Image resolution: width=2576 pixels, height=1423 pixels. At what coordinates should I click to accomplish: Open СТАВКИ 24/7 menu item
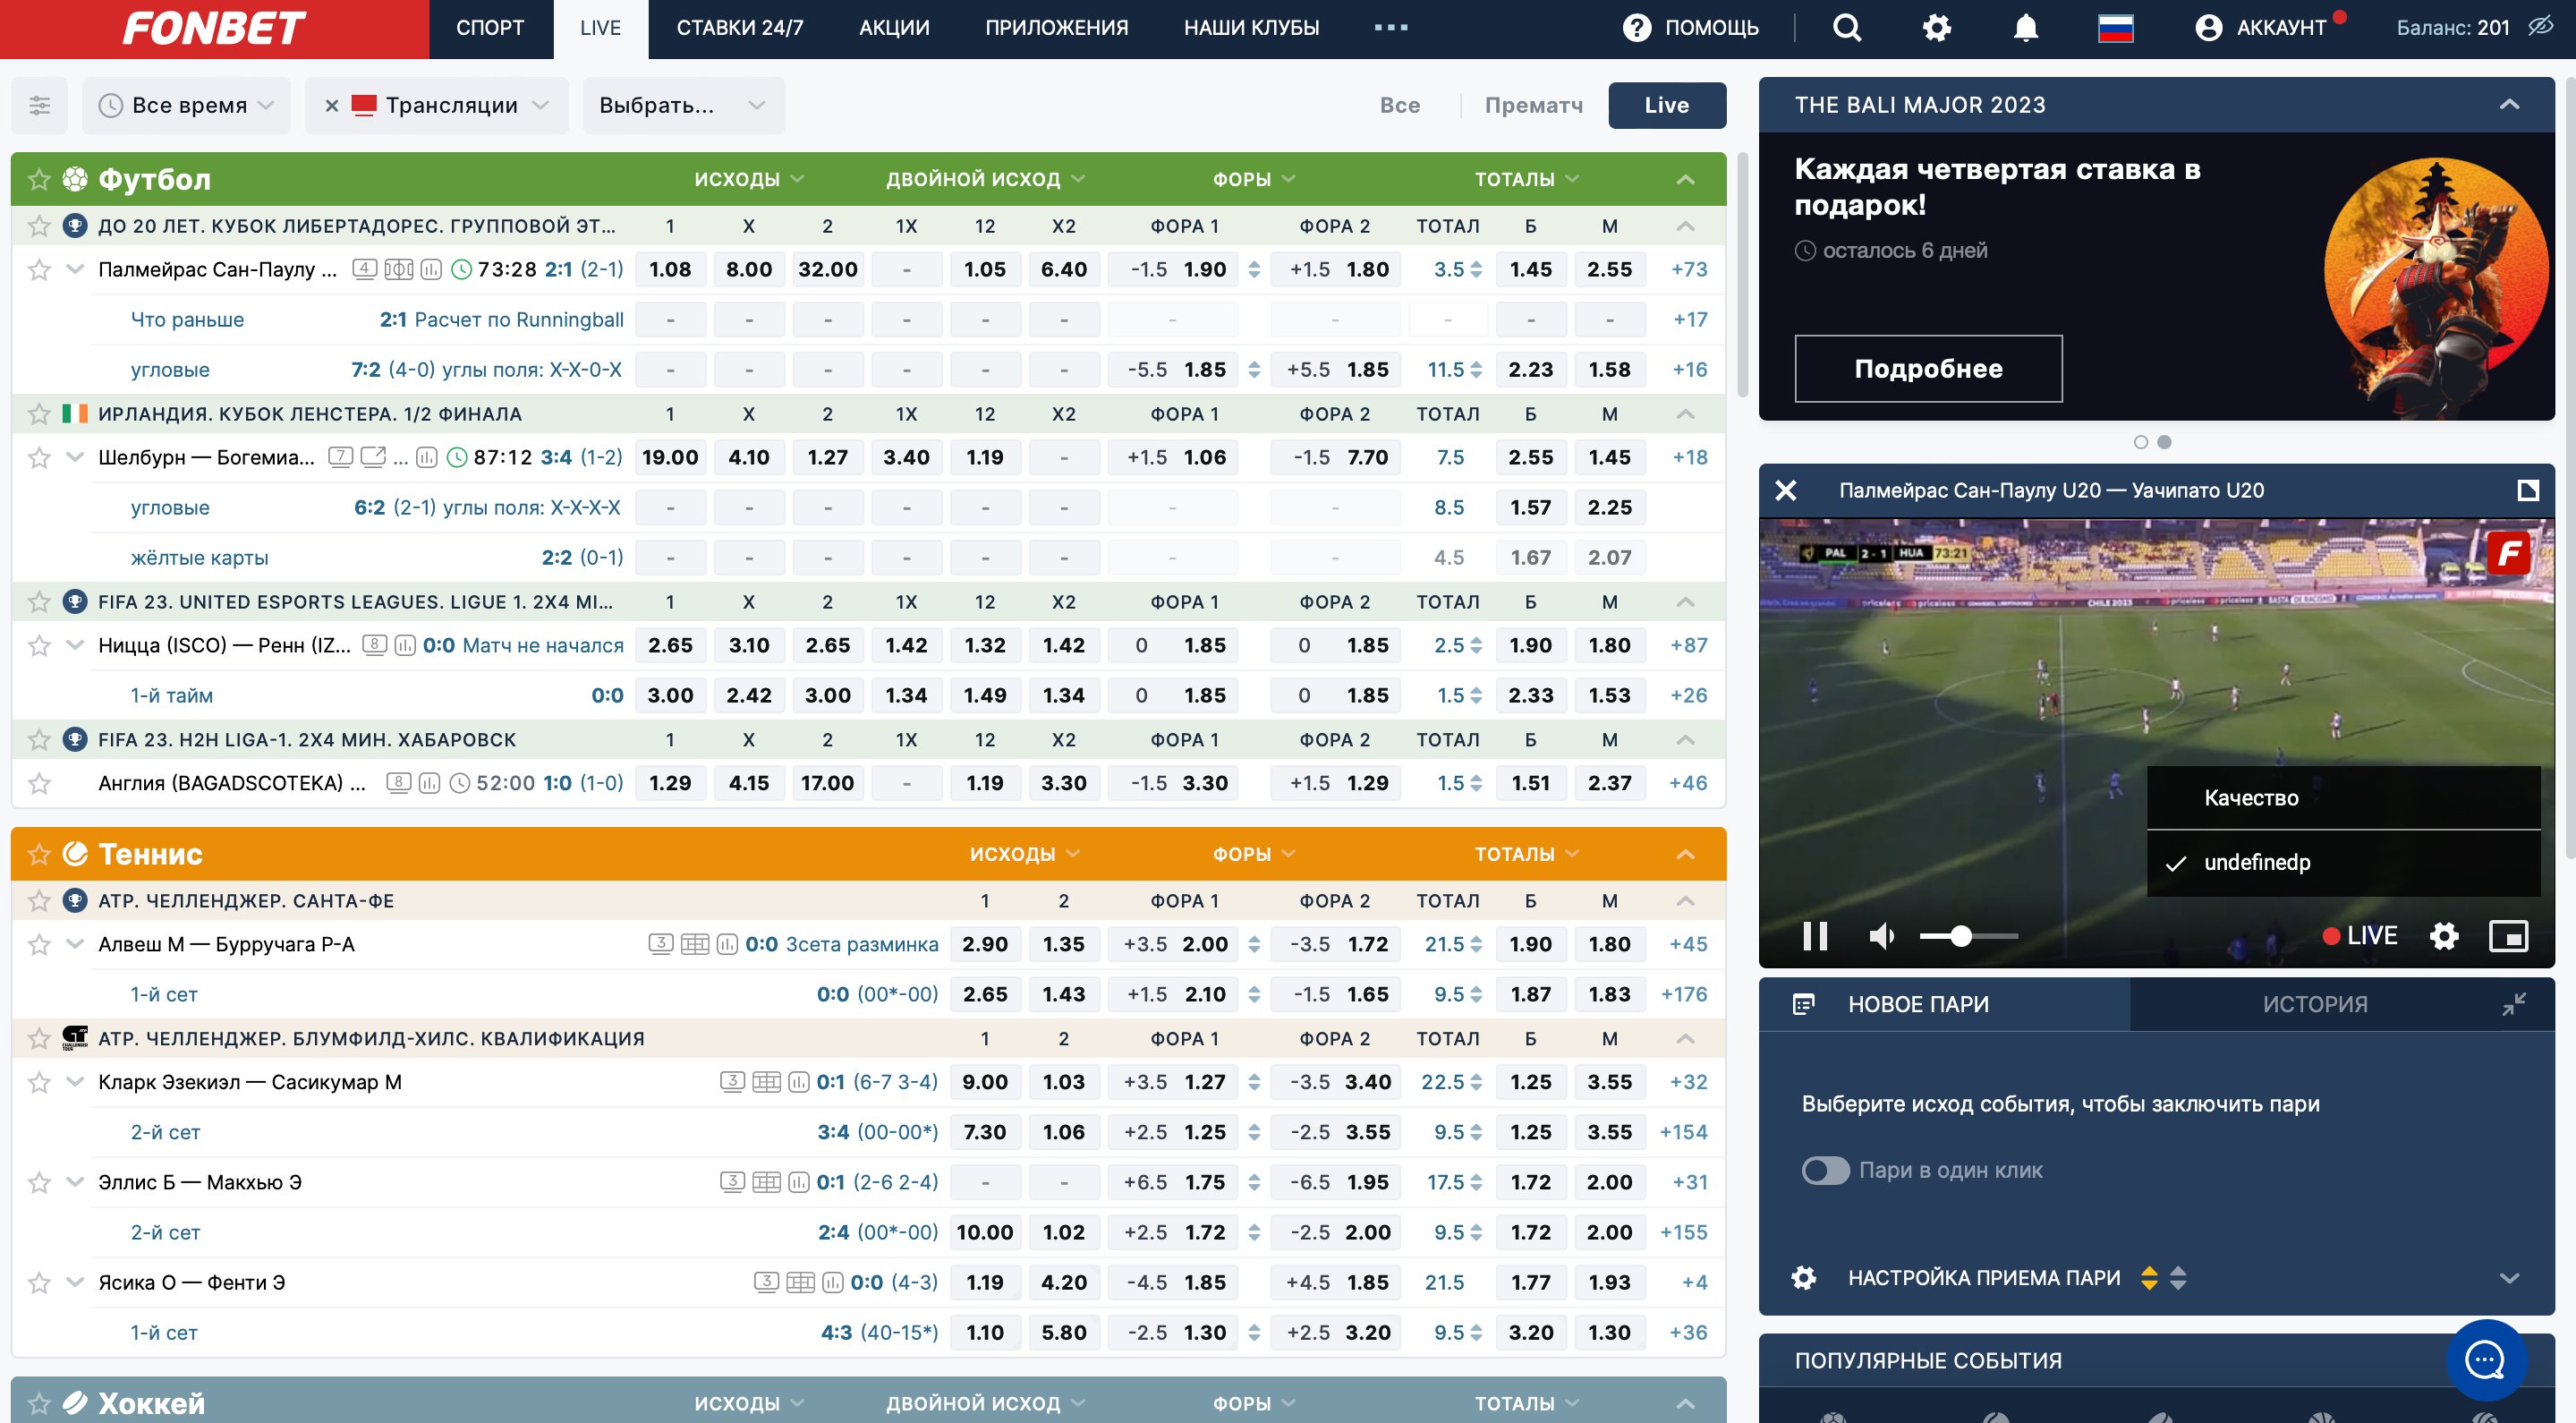pyautogui.click(x=739, y=28)
